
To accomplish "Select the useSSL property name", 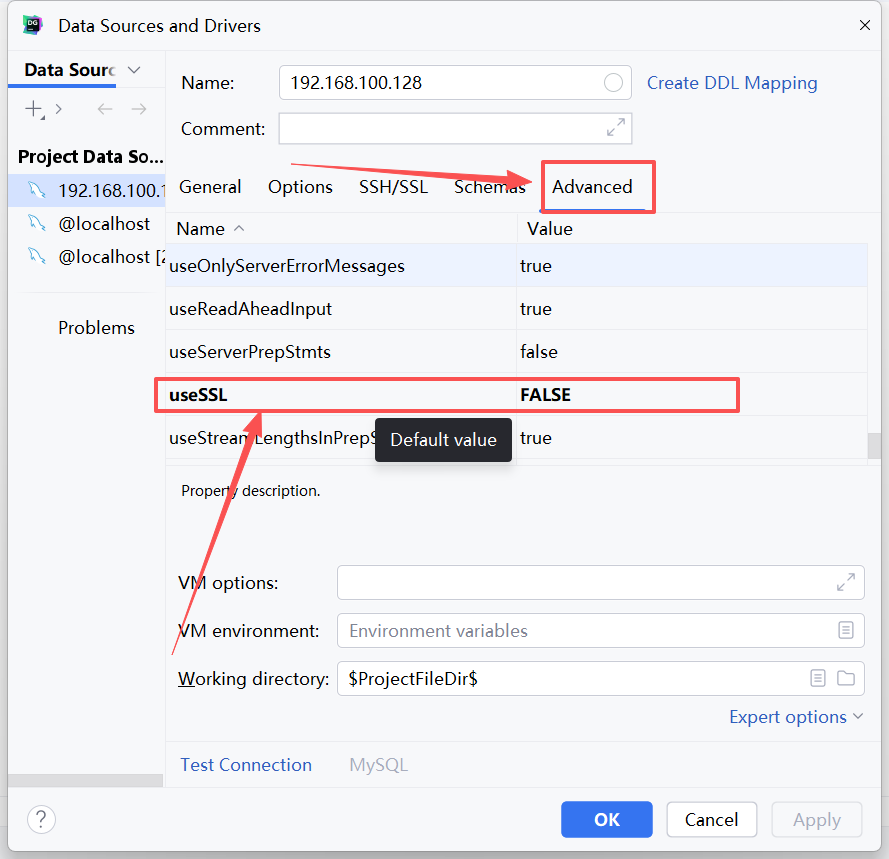I will [198, 395].
